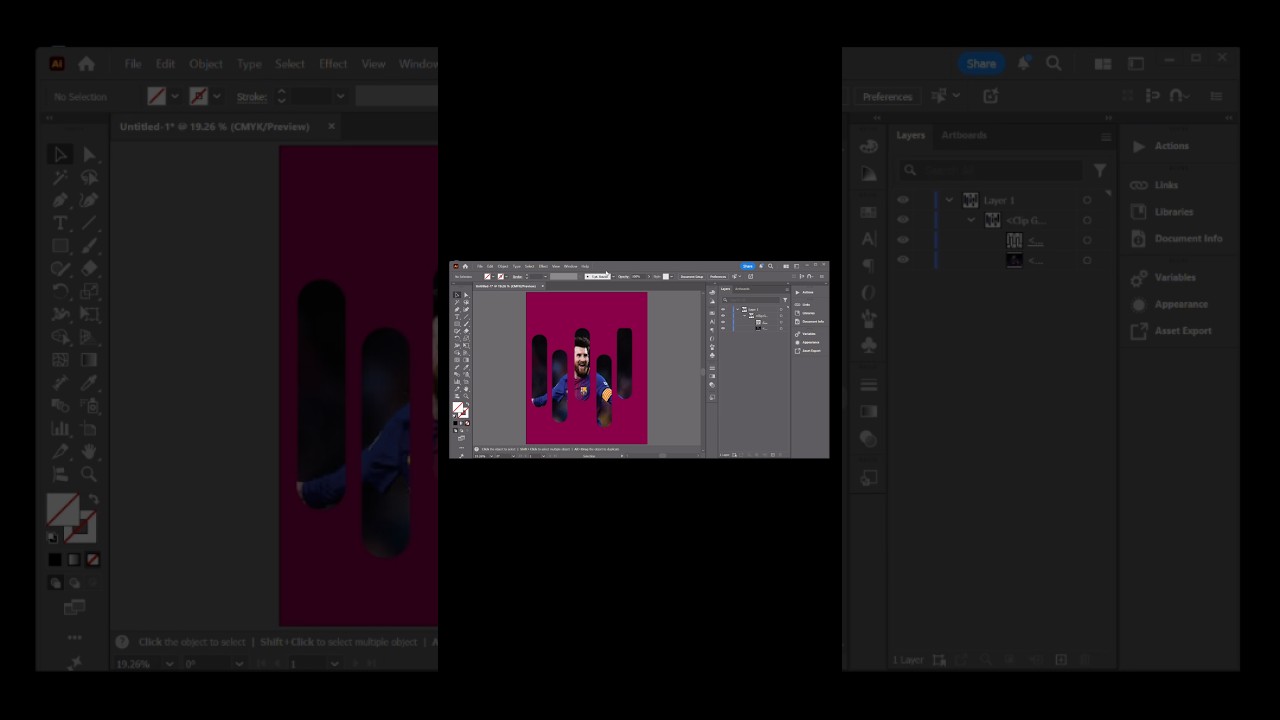Image resolution: width=1280 pixels, height=720 pixels.
Task: Select the Free Transform tool
Action: point(89,315)
